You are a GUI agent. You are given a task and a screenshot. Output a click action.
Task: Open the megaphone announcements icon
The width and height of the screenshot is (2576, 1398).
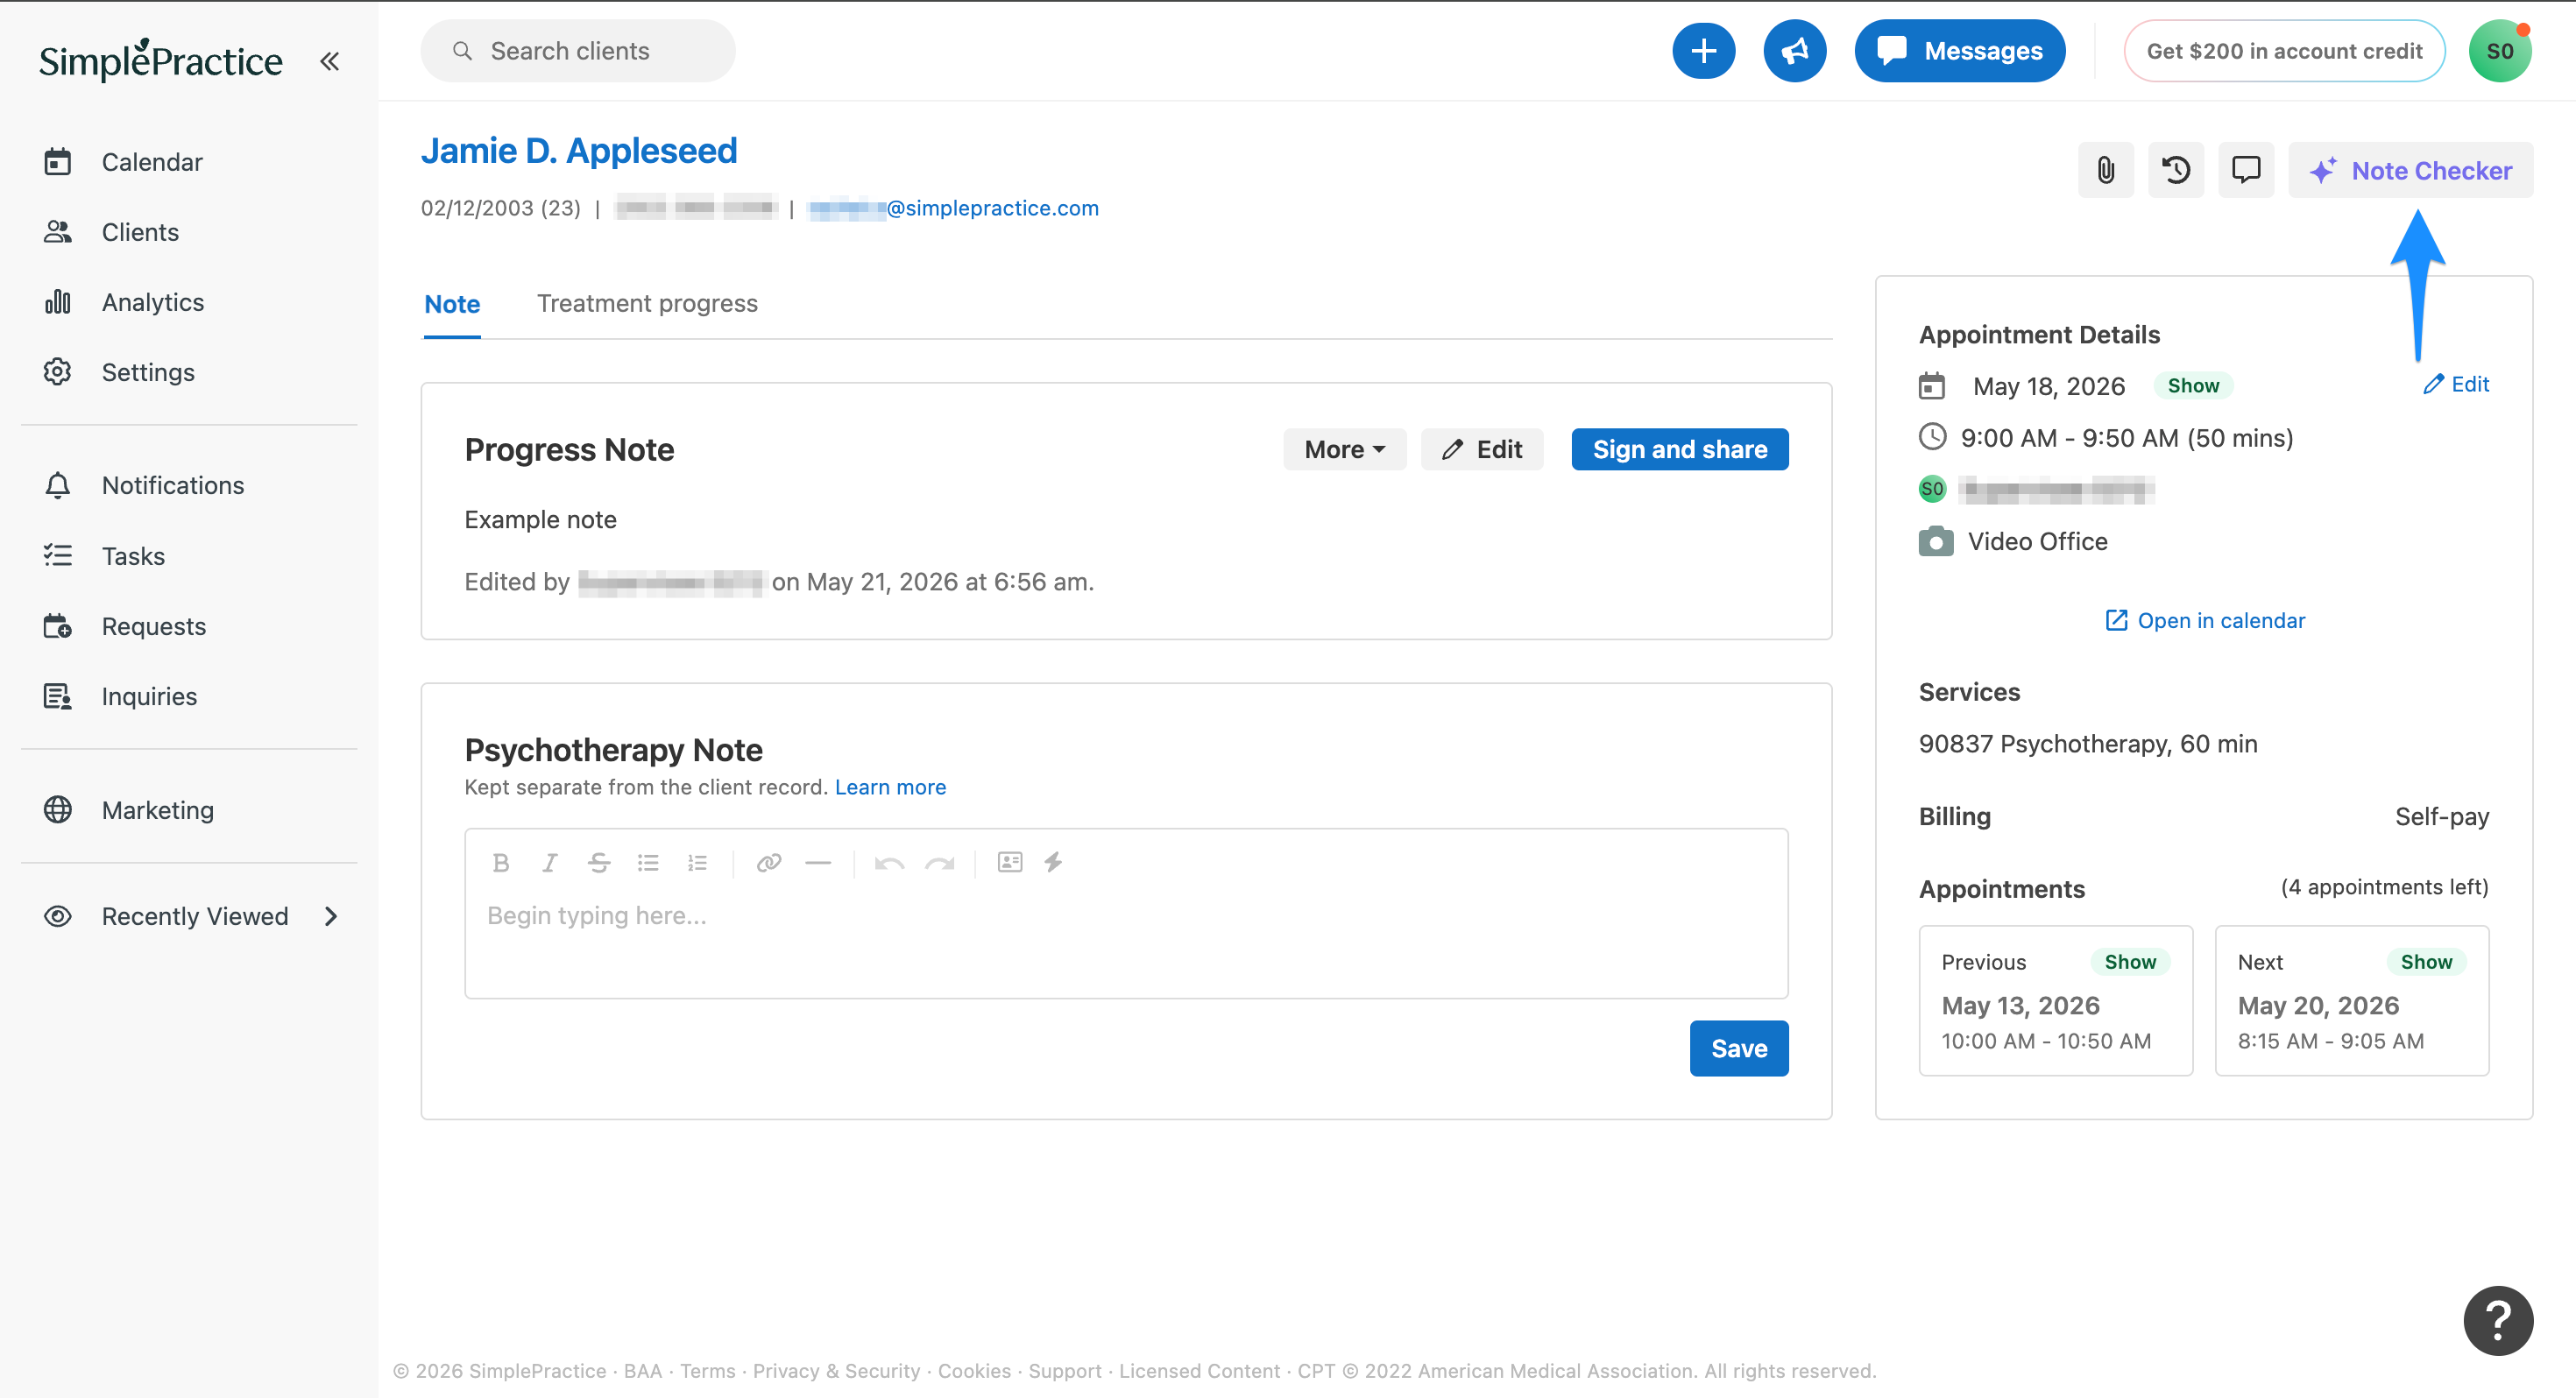(1794, 50)
